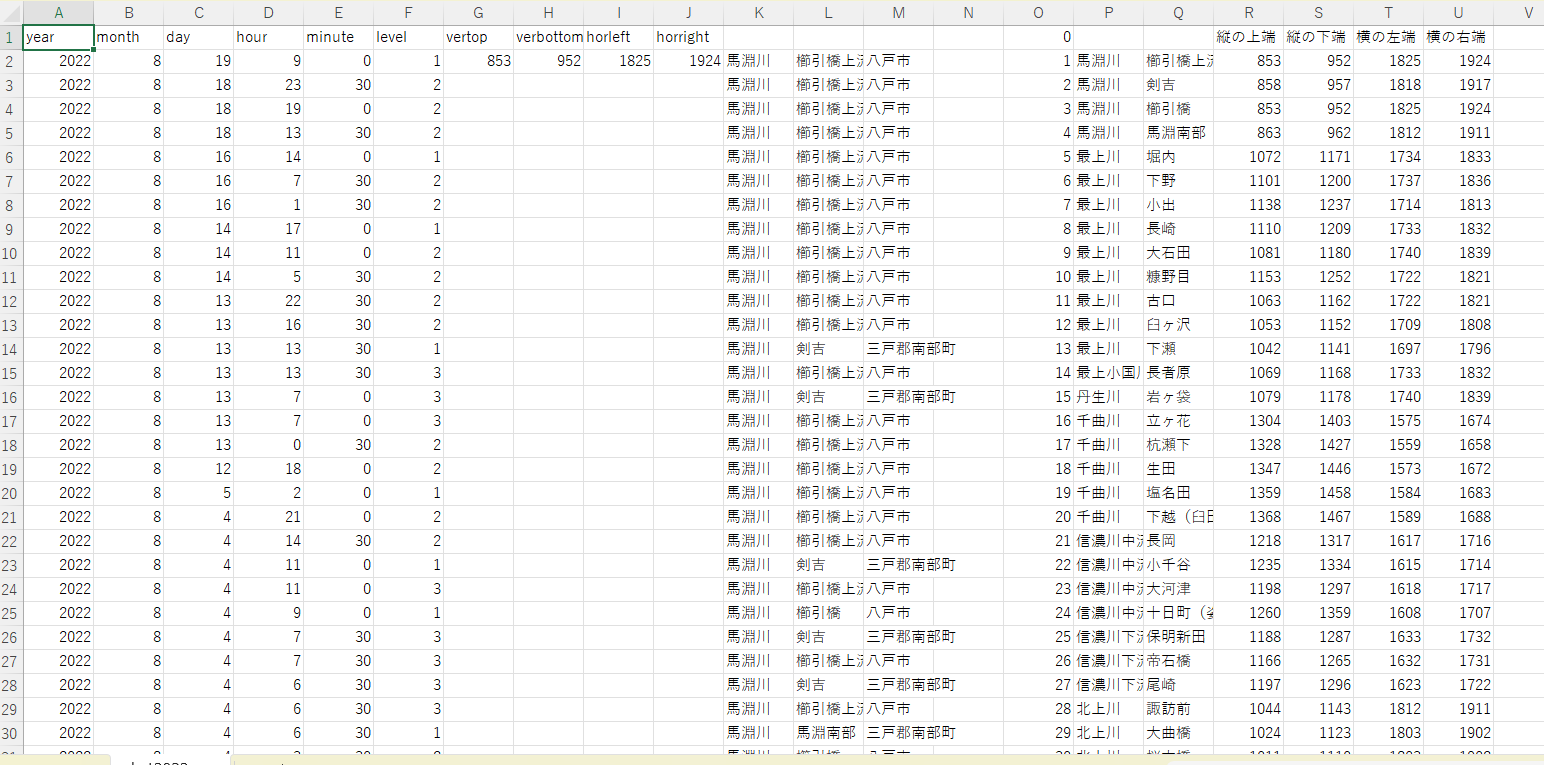
Task: Click the '横の右端' header cell
Action: coord(1458,37)
